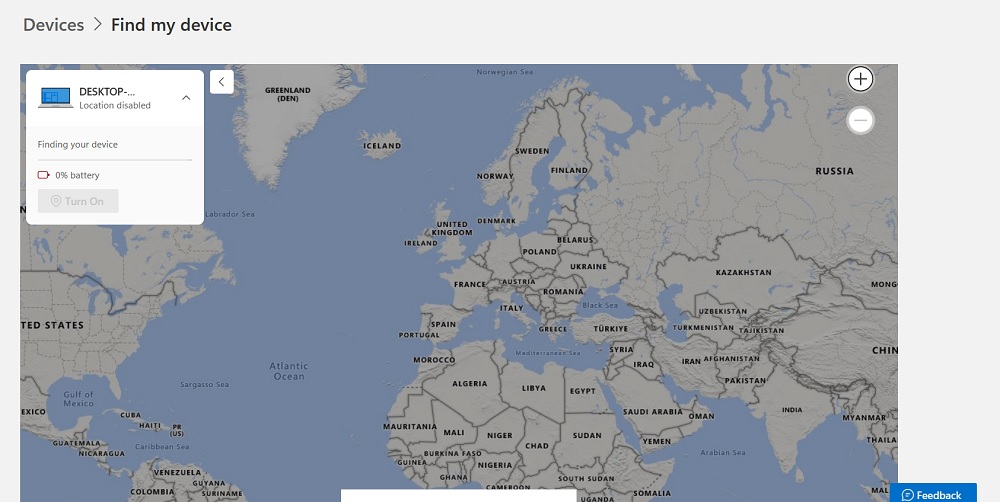Click the VENEZUELA label on map
The image size is (1000, 502).
click(177, 473)
